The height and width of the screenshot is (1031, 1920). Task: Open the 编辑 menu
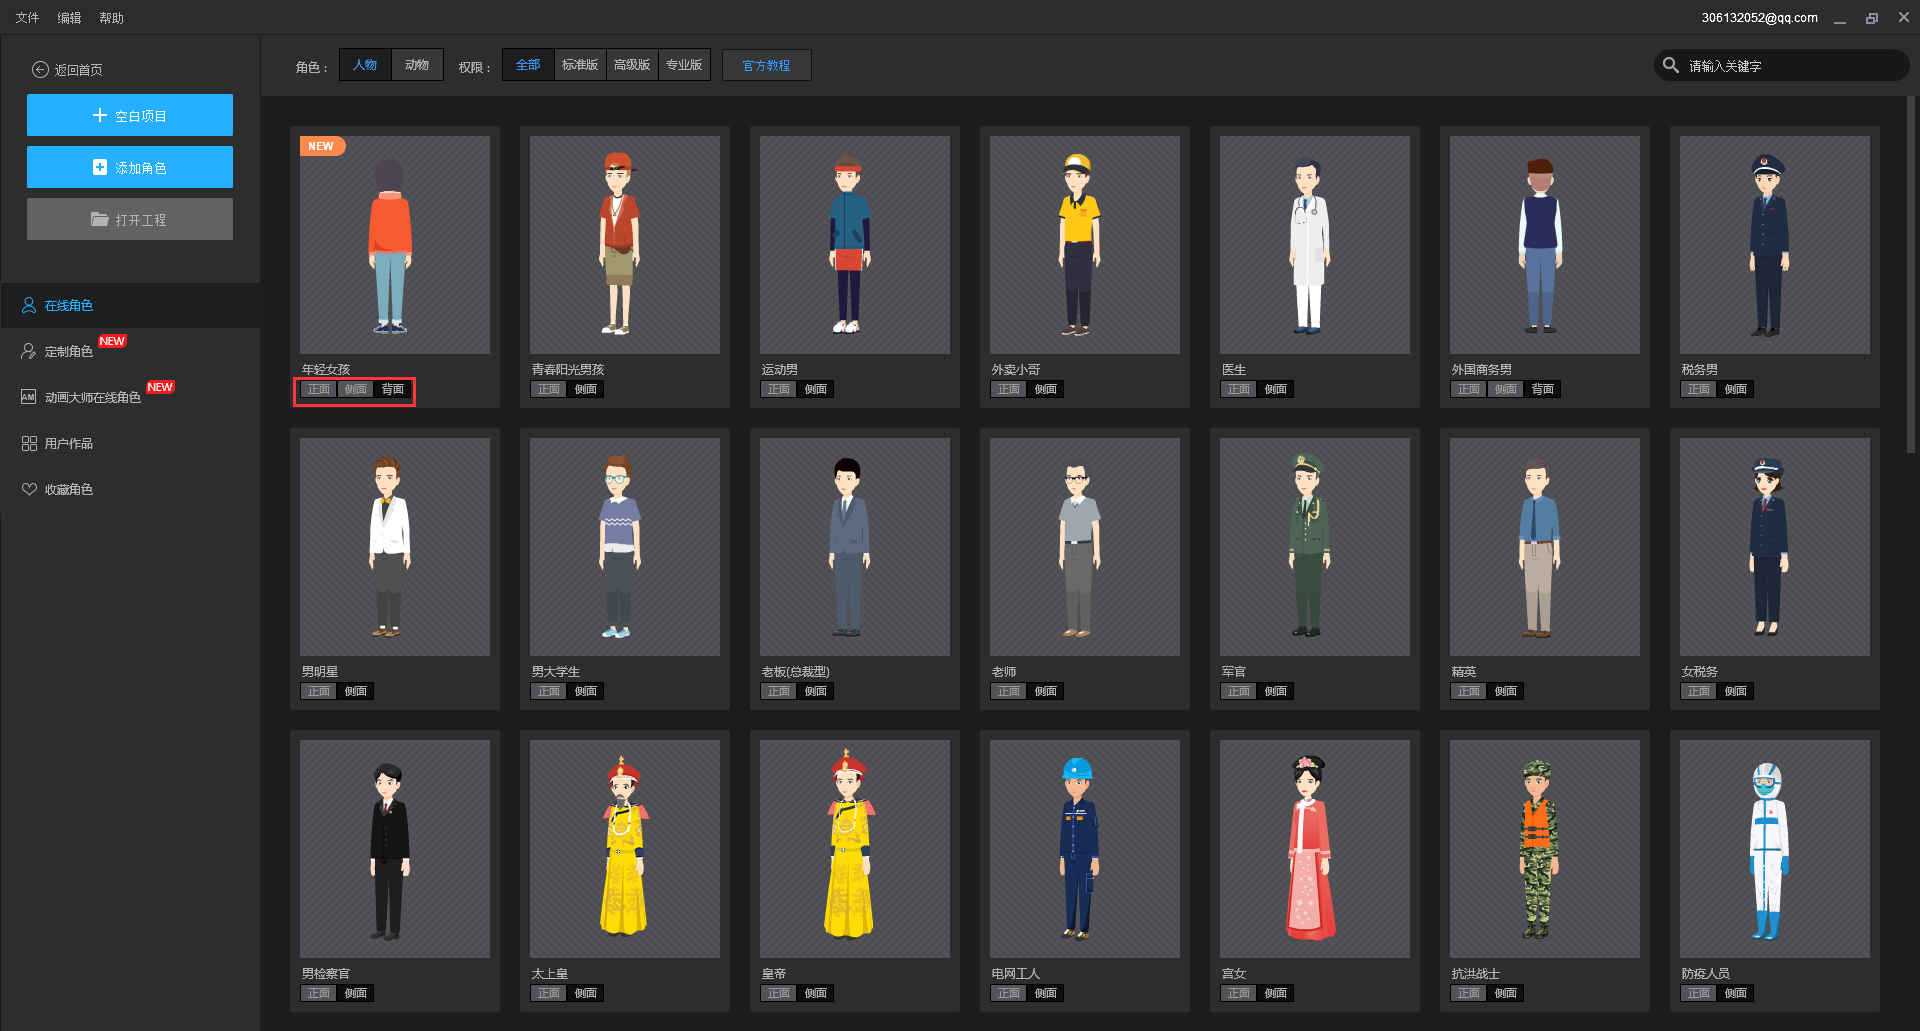pos(69,17)
